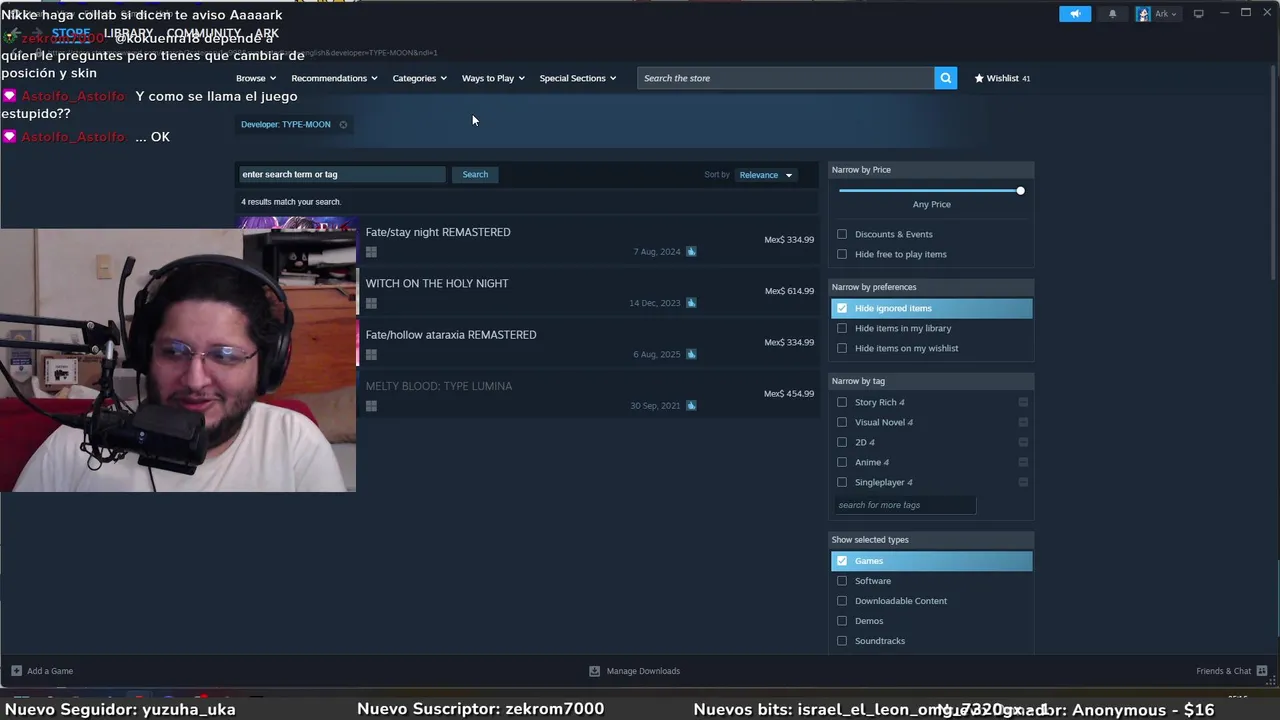Click the Add a Game plus icon

click(16, 671)
